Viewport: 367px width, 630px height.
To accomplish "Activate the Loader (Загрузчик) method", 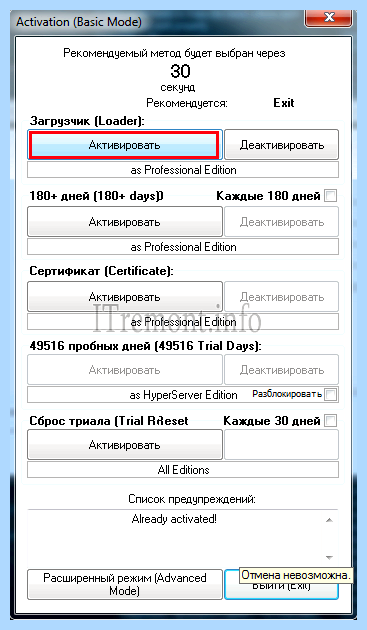I will (x=124, y=145).
